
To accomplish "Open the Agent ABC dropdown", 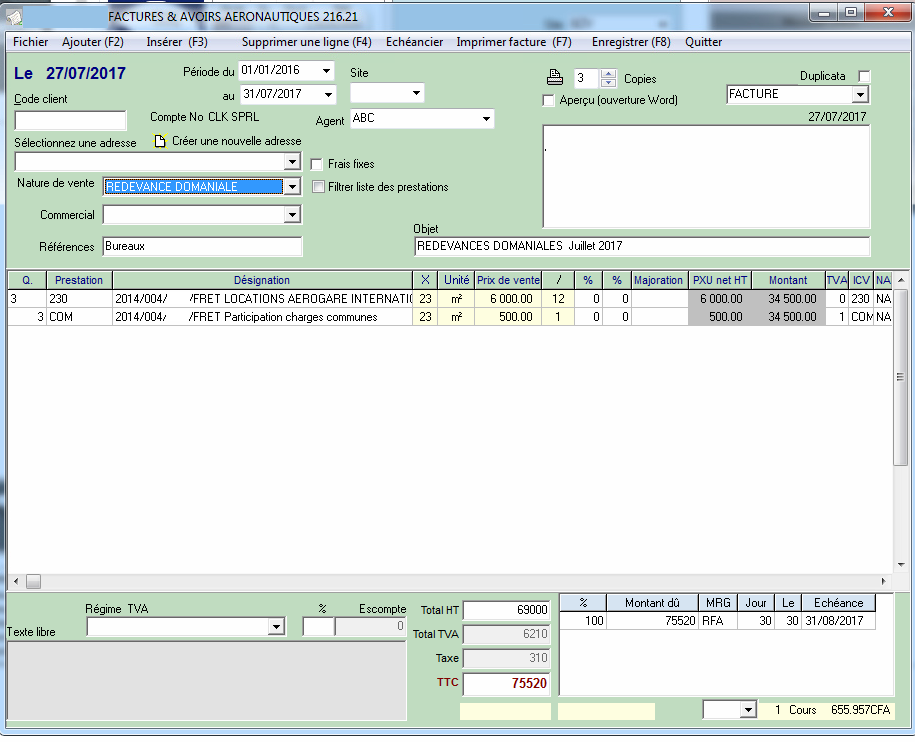I will point(487,119).
